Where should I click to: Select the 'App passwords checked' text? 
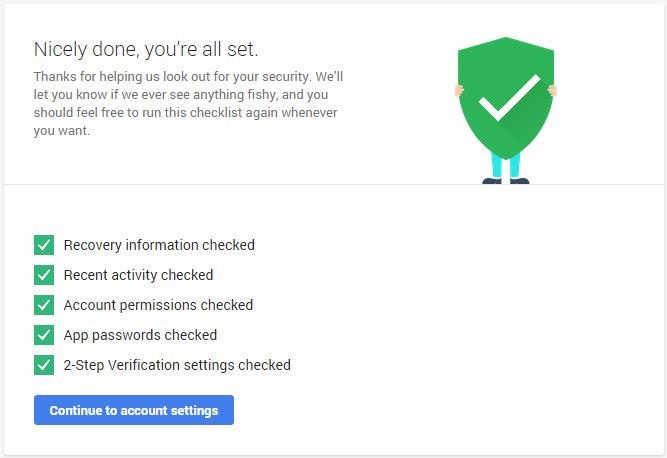click(x=140, y=335)
